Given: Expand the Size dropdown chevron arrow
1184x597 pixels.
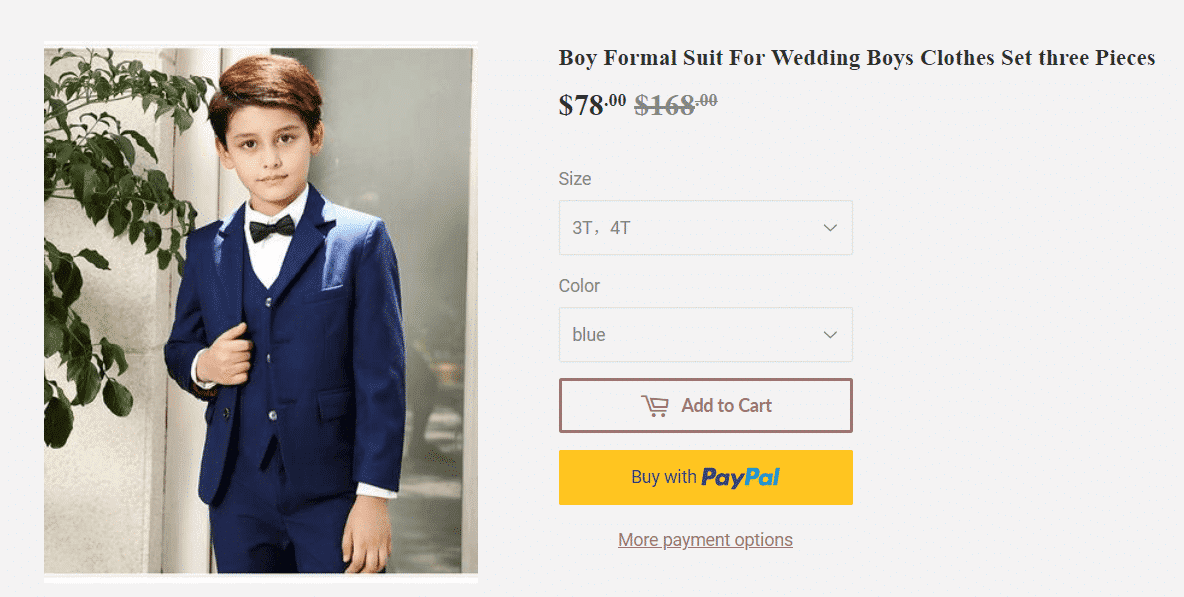Looking at the screenshot, I should (830, 228).
